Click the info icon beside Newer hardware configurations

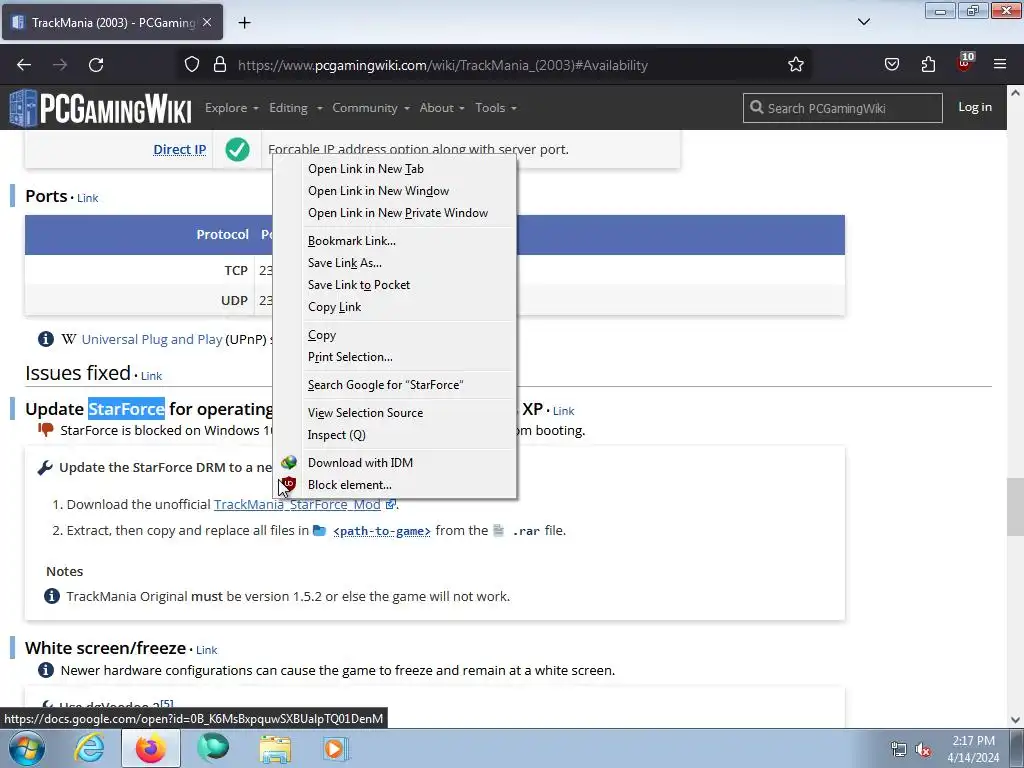[46, 670]
